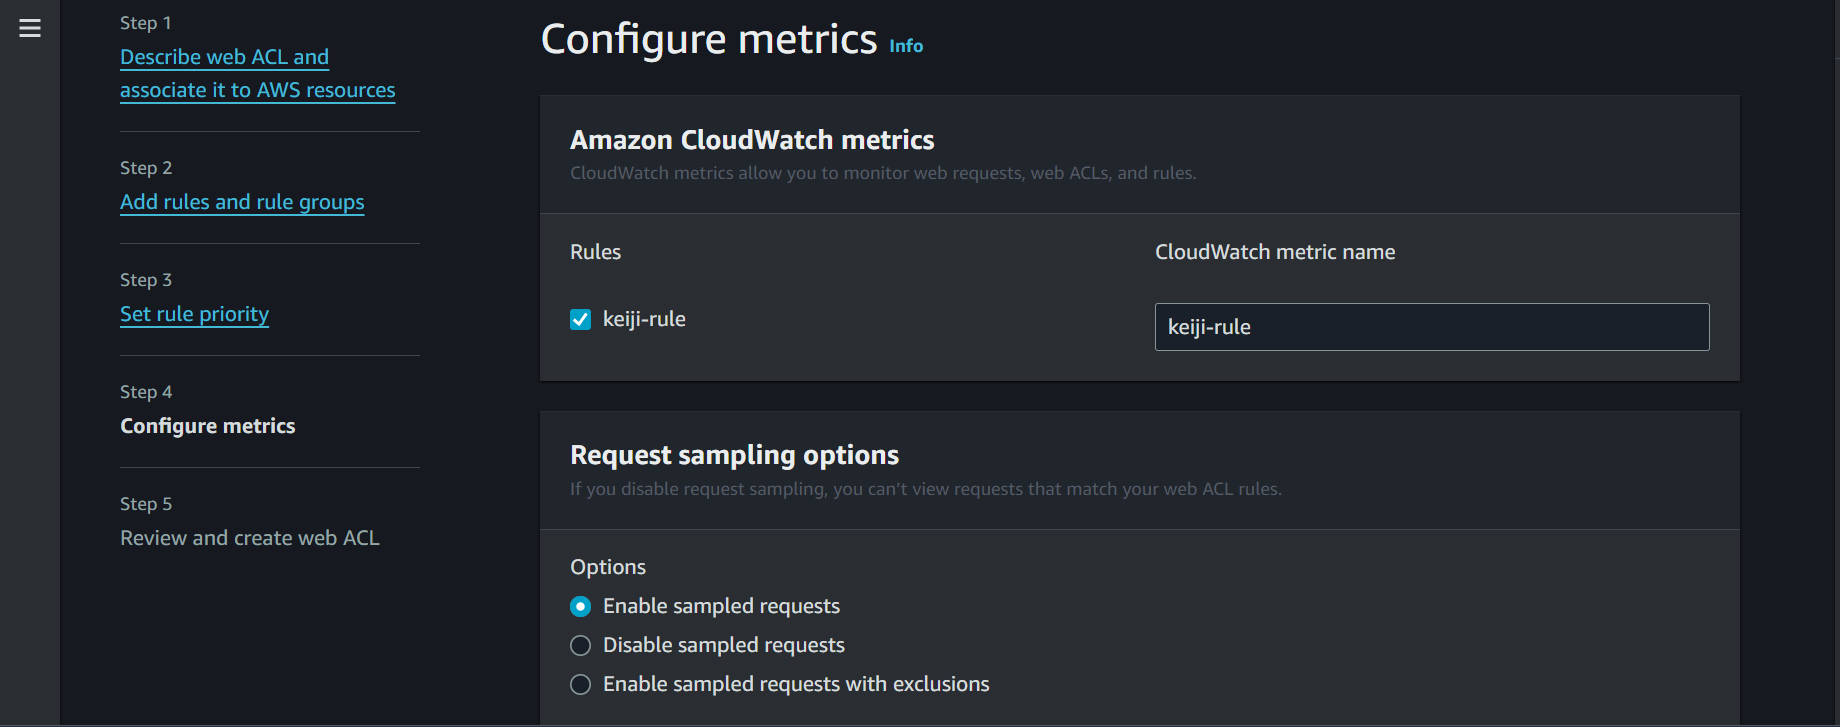Click the Request sampling options heading
The image size is (1840, 727).
(734, 455)
